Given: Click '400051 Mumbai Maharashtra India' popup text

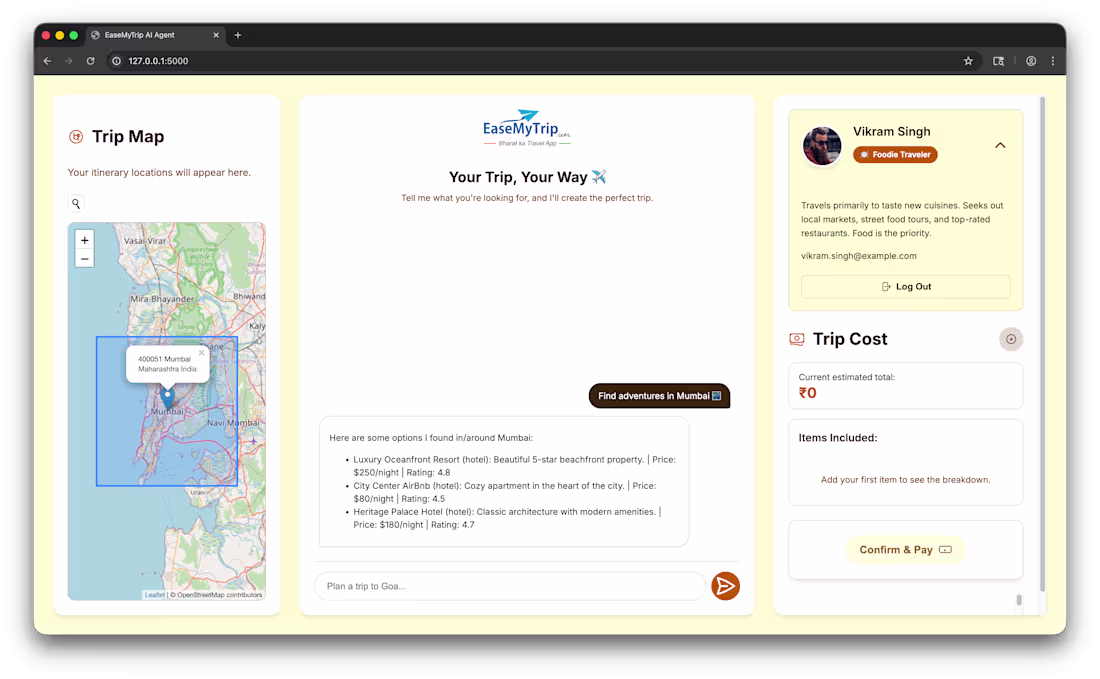Looking at the screenshot, I should (166, 363).
